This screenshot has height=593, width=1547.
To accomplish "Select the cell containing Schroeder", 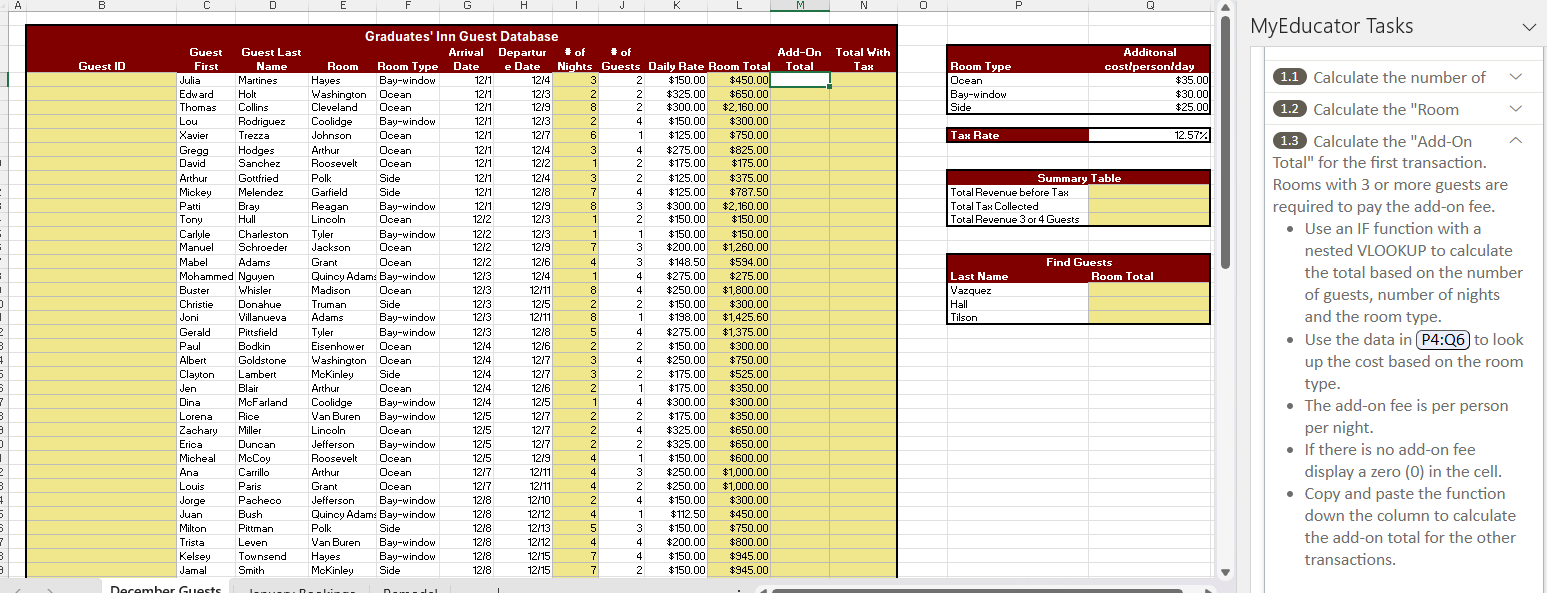I will pos(272,248).
